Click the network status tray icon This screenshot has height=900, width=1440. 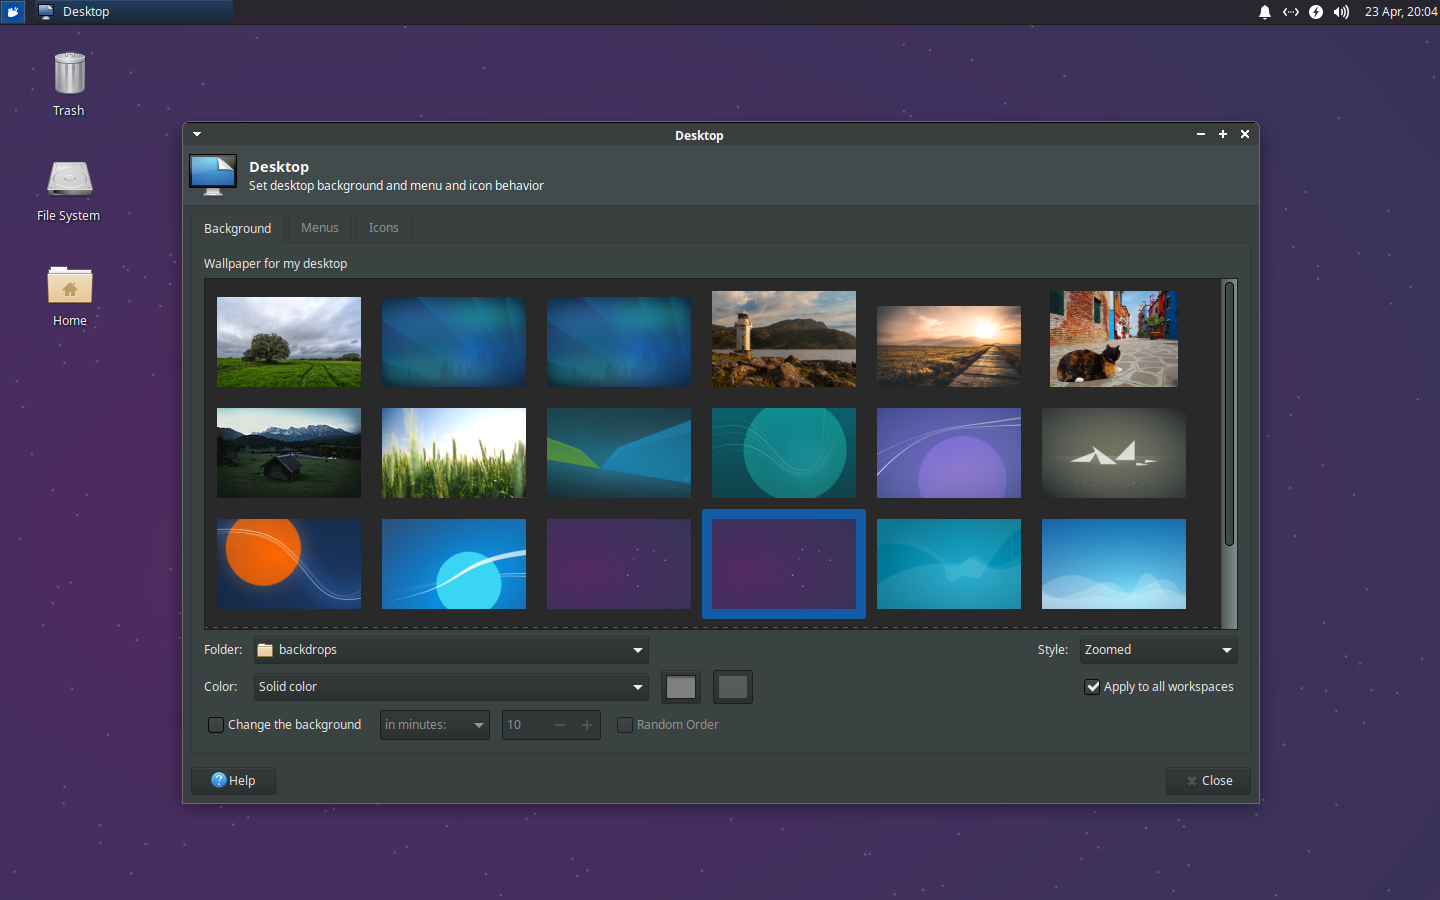pos(1290,13)
